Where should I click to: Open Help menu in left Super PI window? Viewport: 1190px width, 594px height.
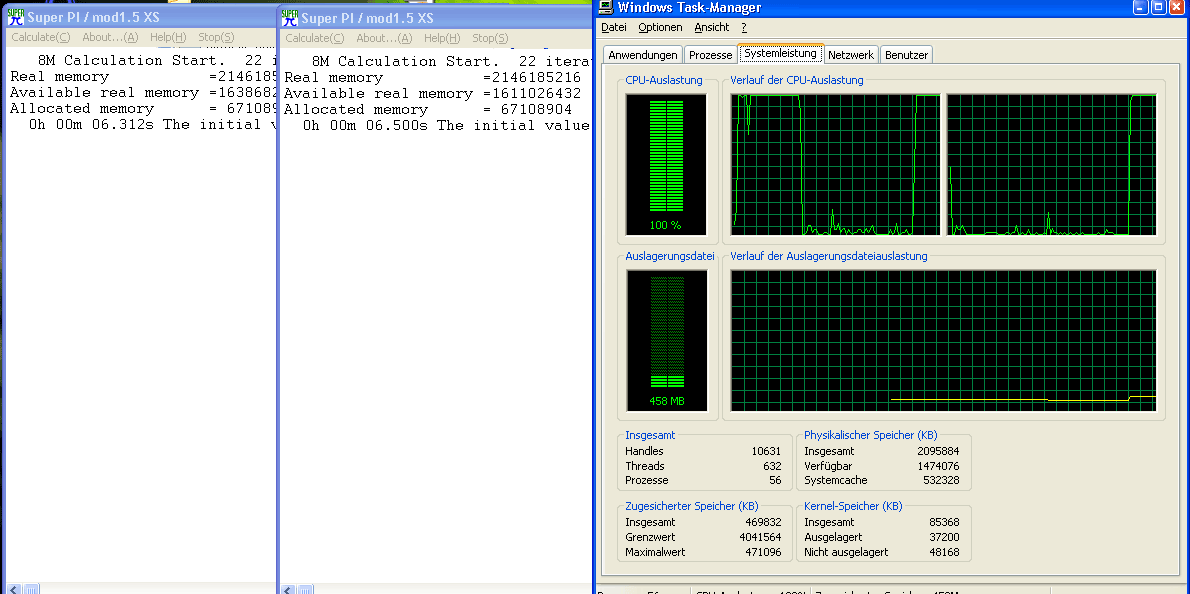click(x=168, y=37)
